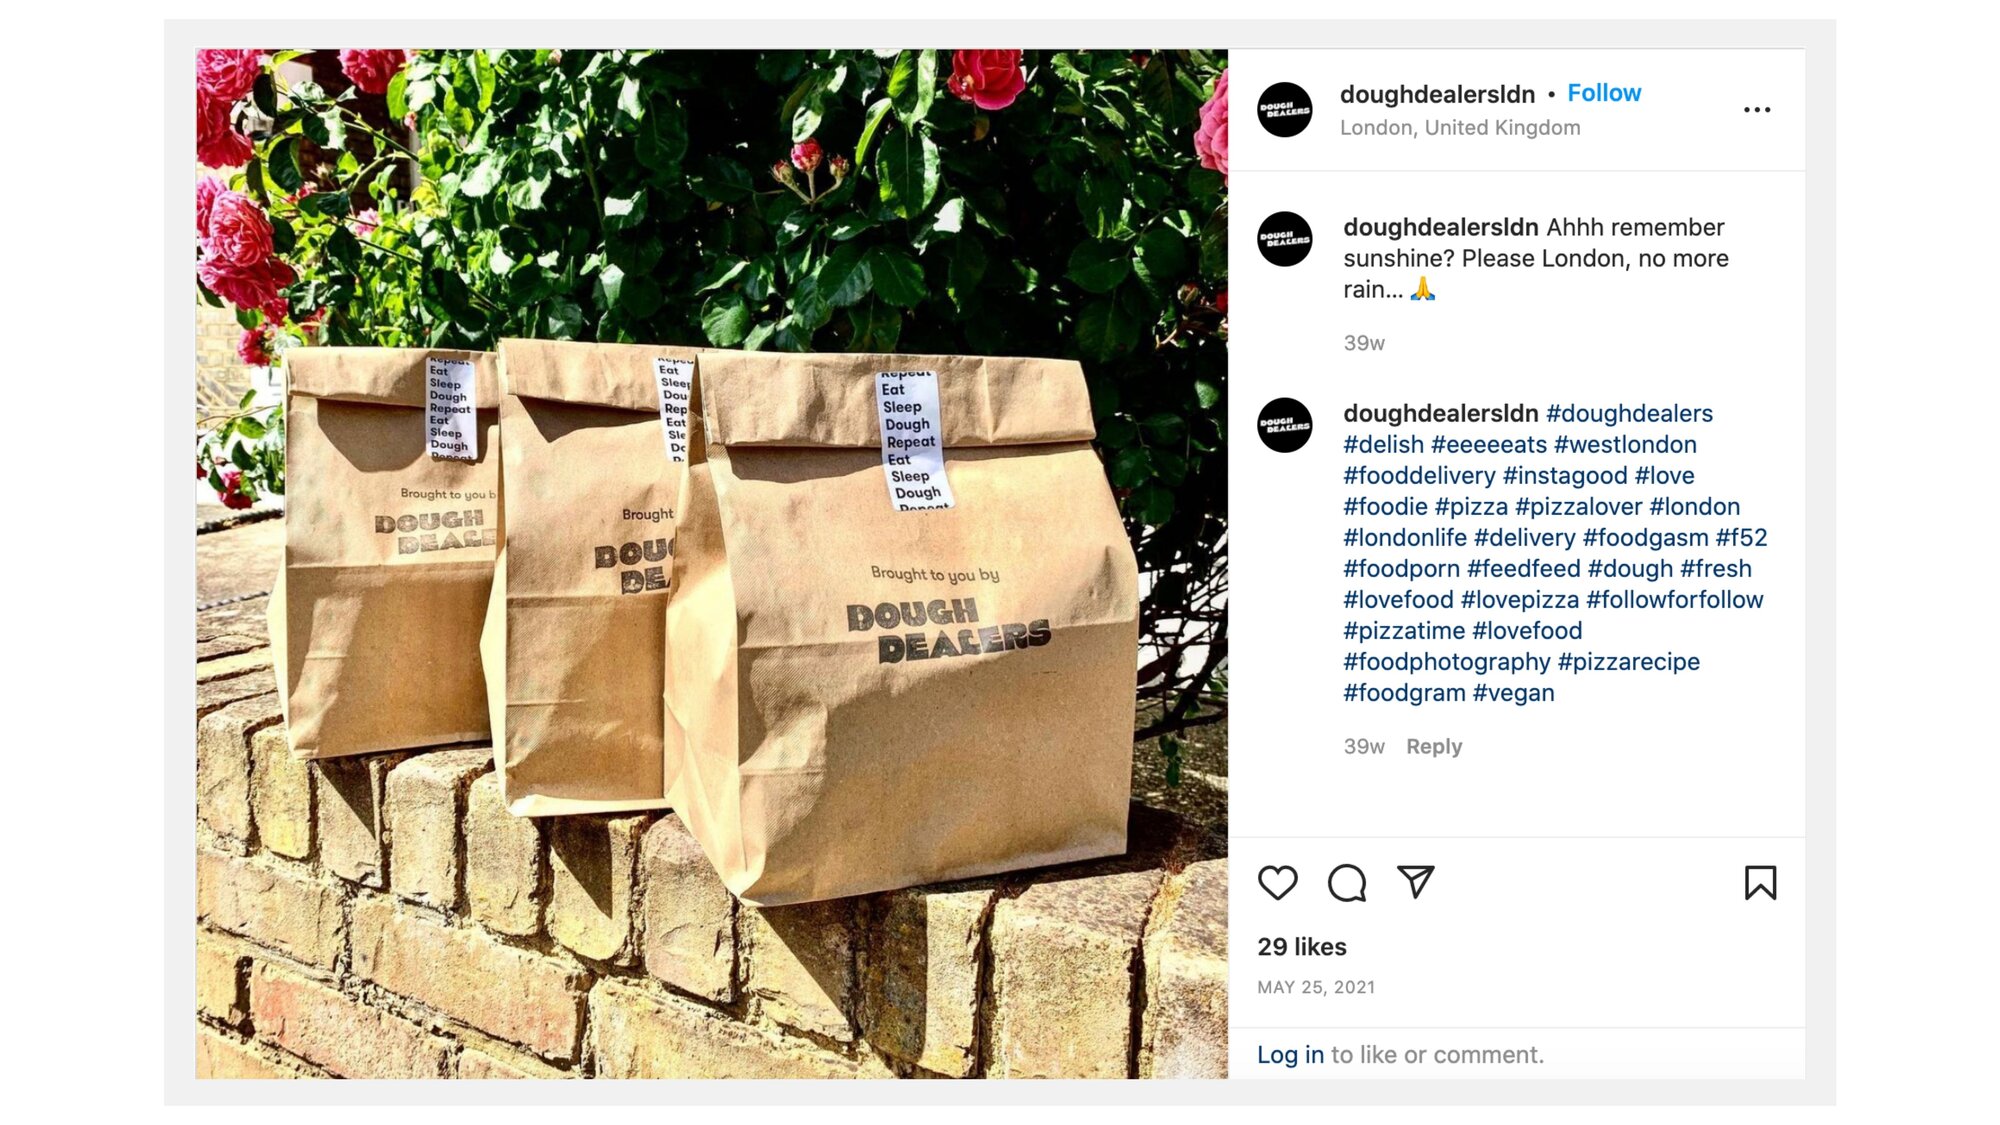Open the #pizzalover hashtag
The image size is (2000, 1125).
(x=1579, y=506)
